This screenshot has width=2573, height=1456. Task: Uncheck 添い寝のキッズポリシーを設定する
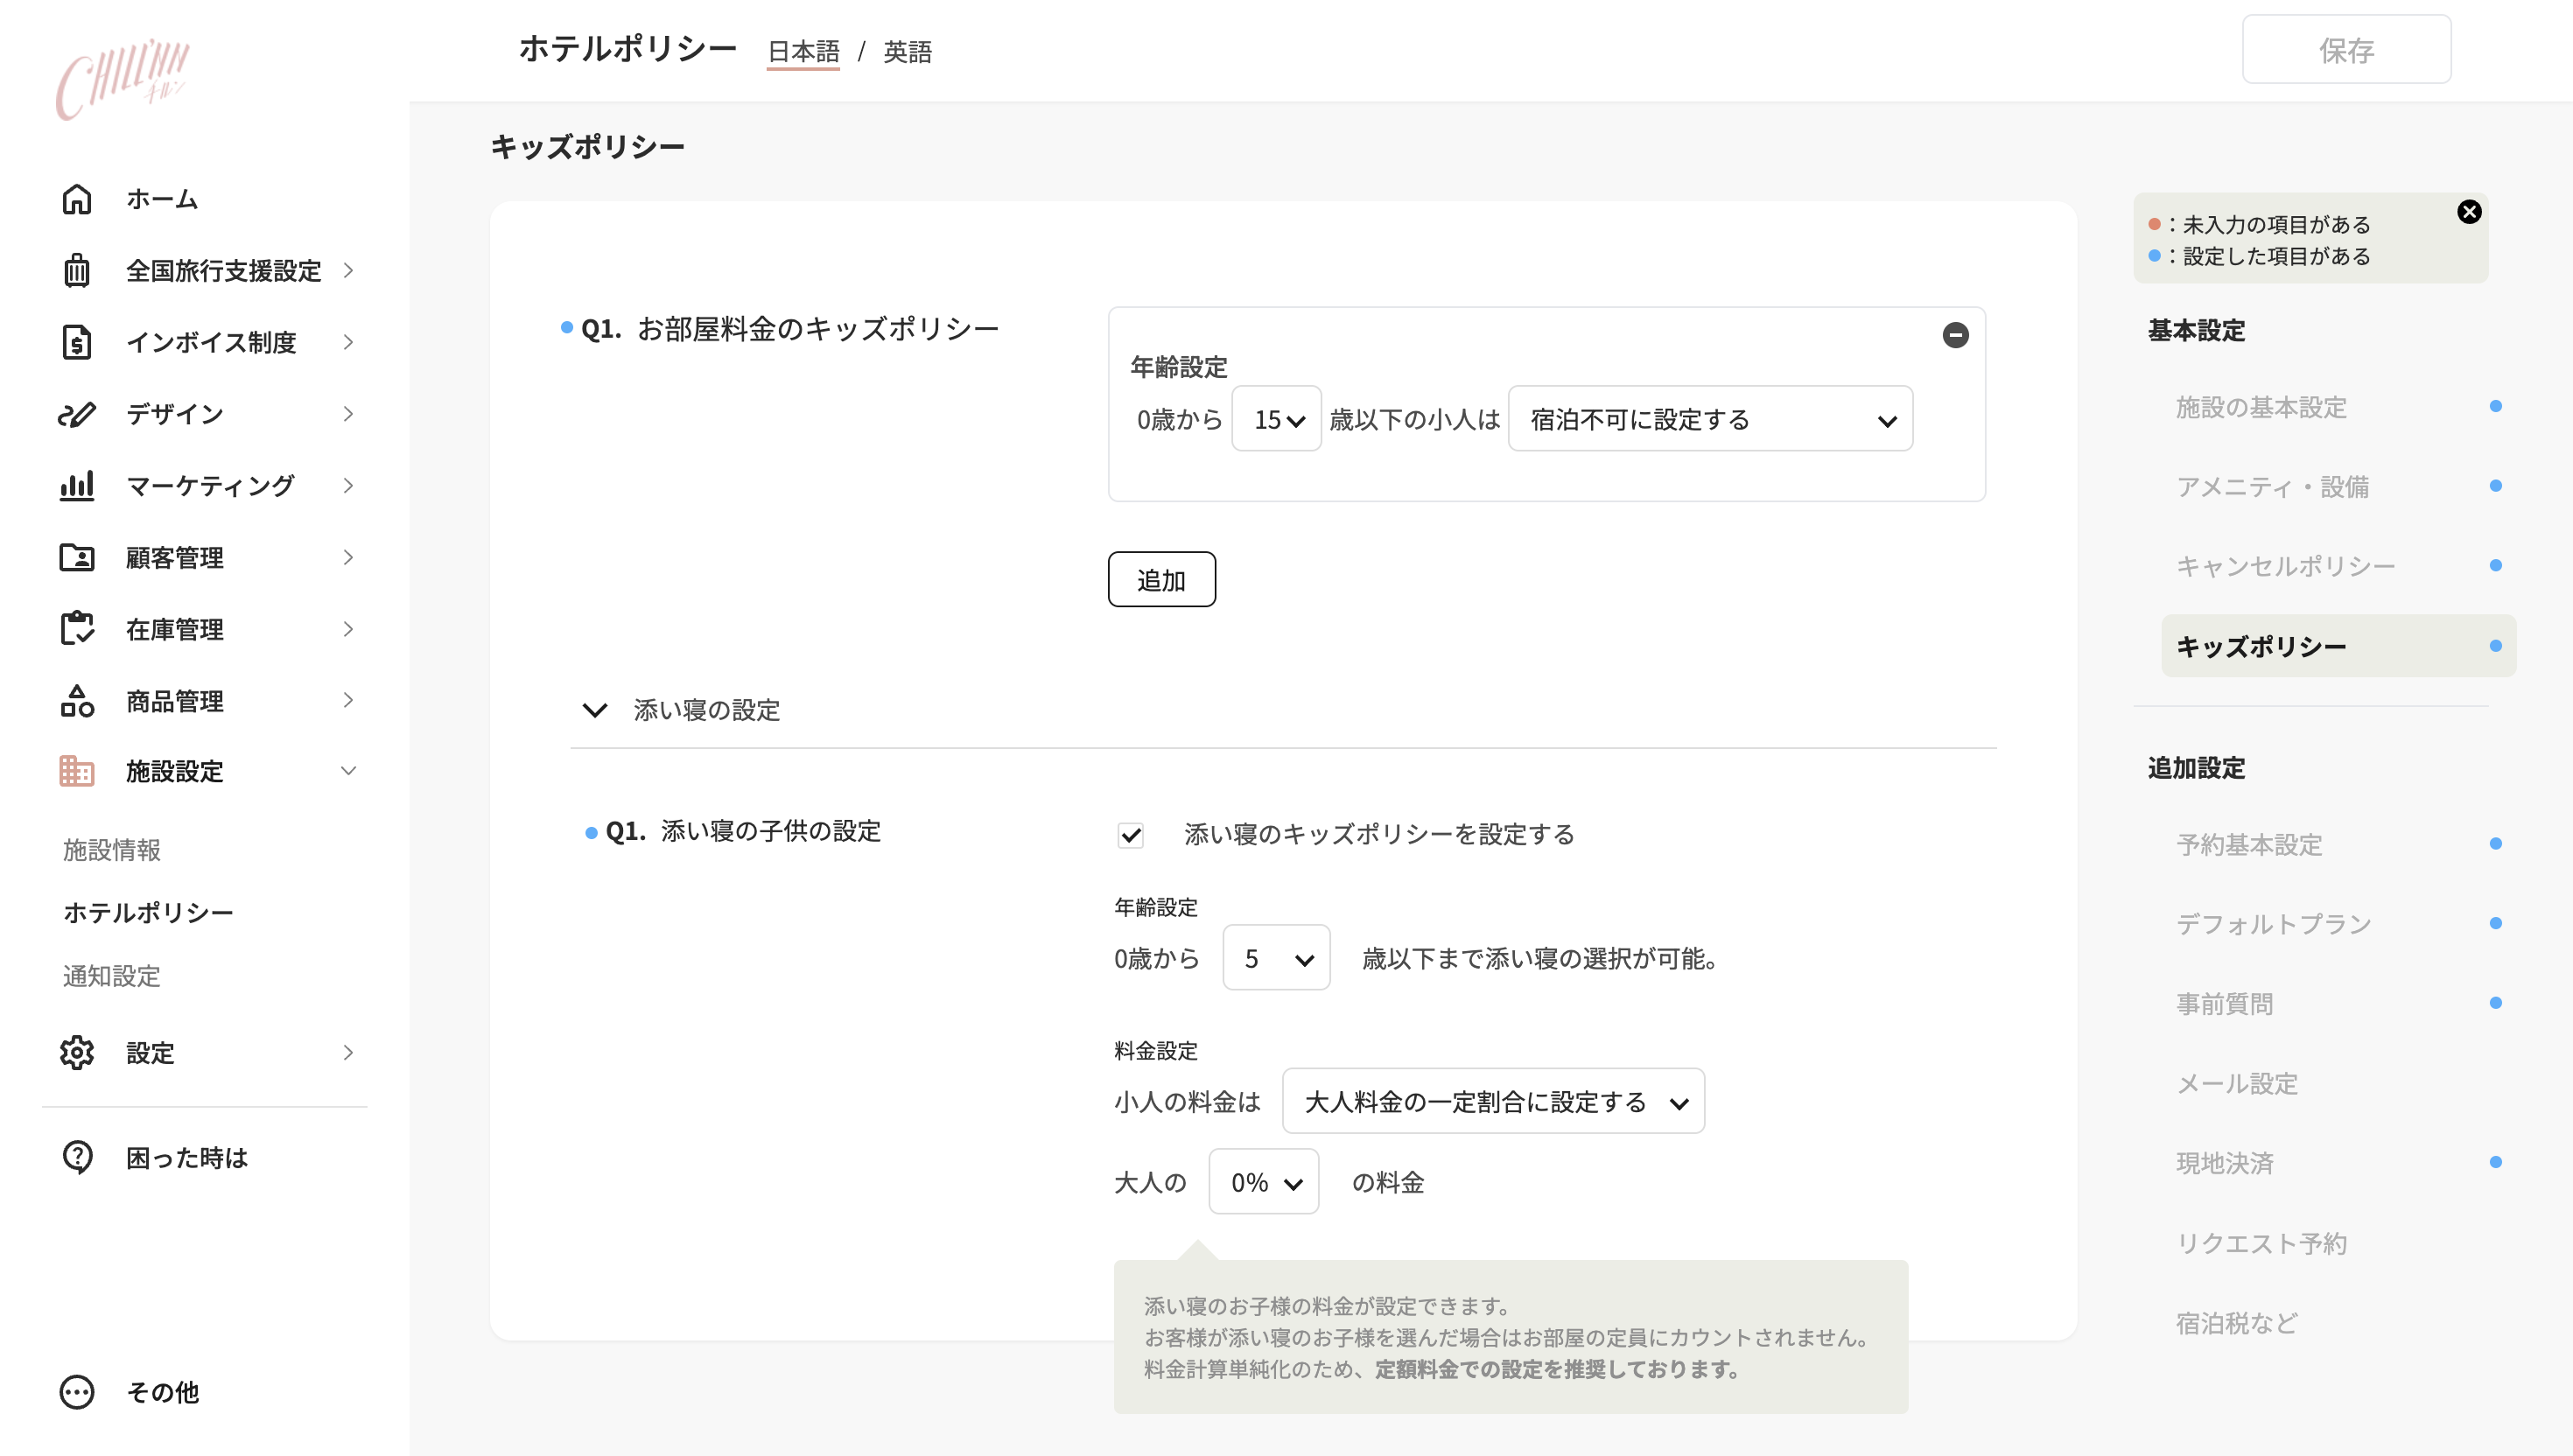click(1131, 836)
